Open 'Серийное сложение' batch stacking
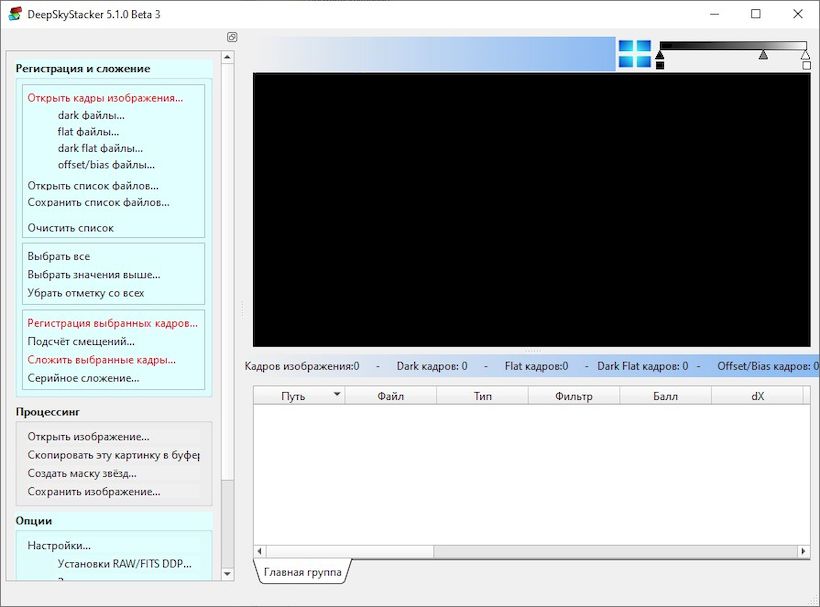This screenshot has height=607, width=820. 85,378
